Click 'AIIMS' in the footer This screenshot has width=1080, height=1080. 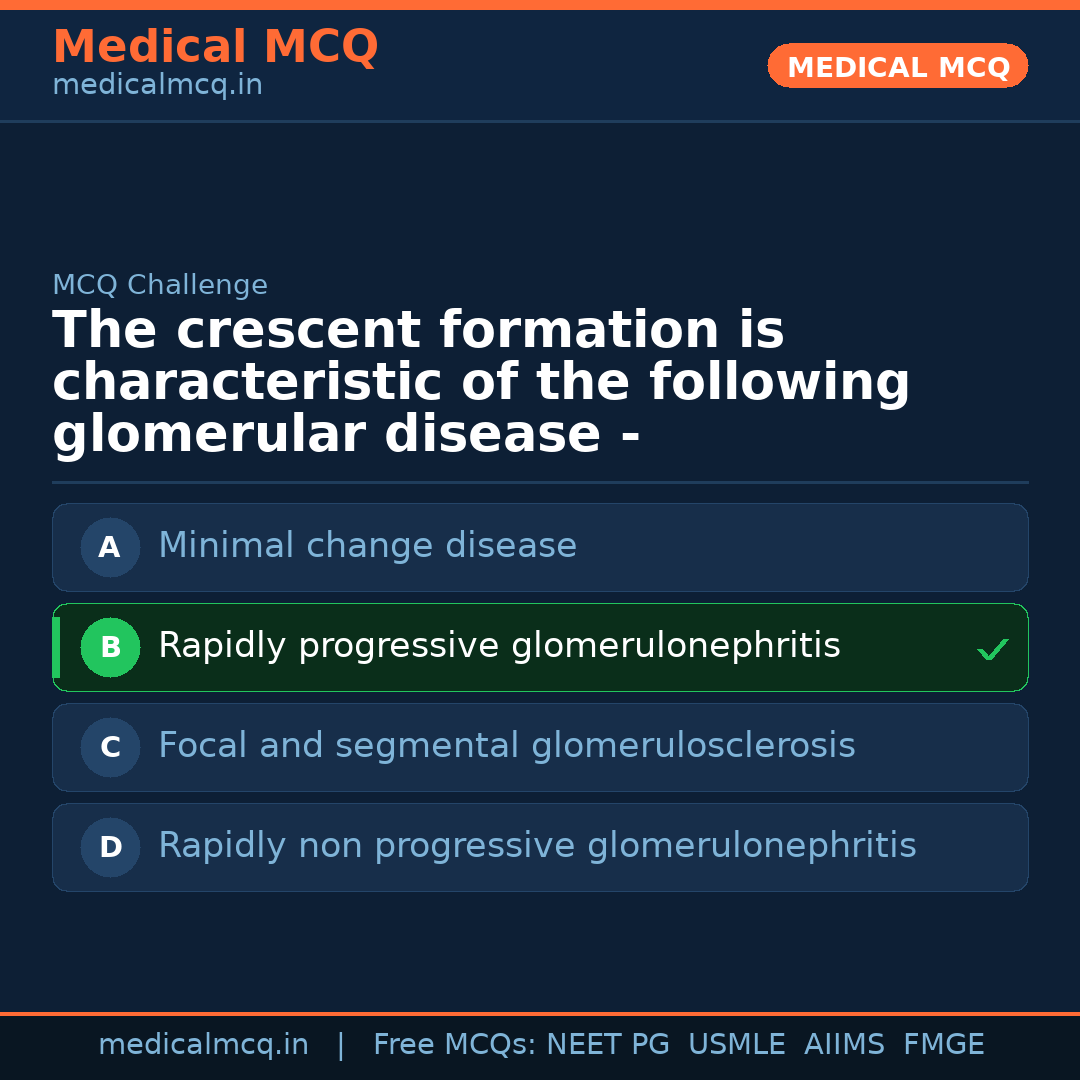point(844,1045)
